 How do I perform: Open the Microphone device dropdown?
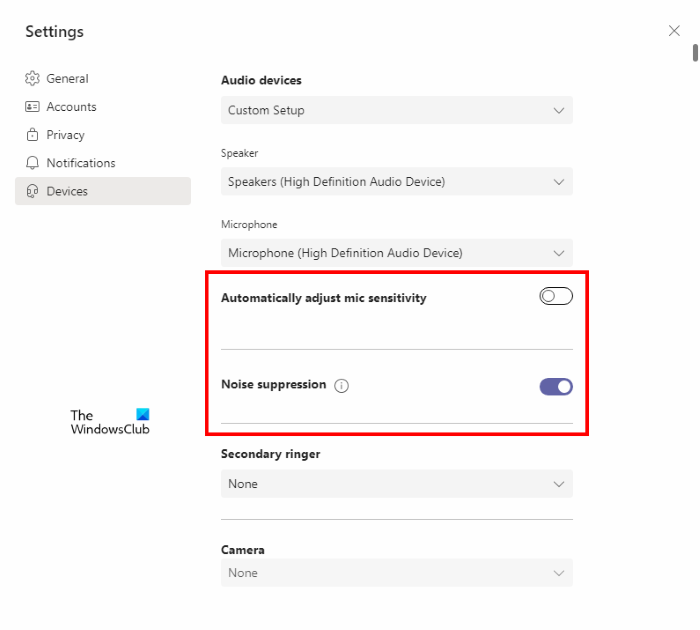[x=396, y=253]
